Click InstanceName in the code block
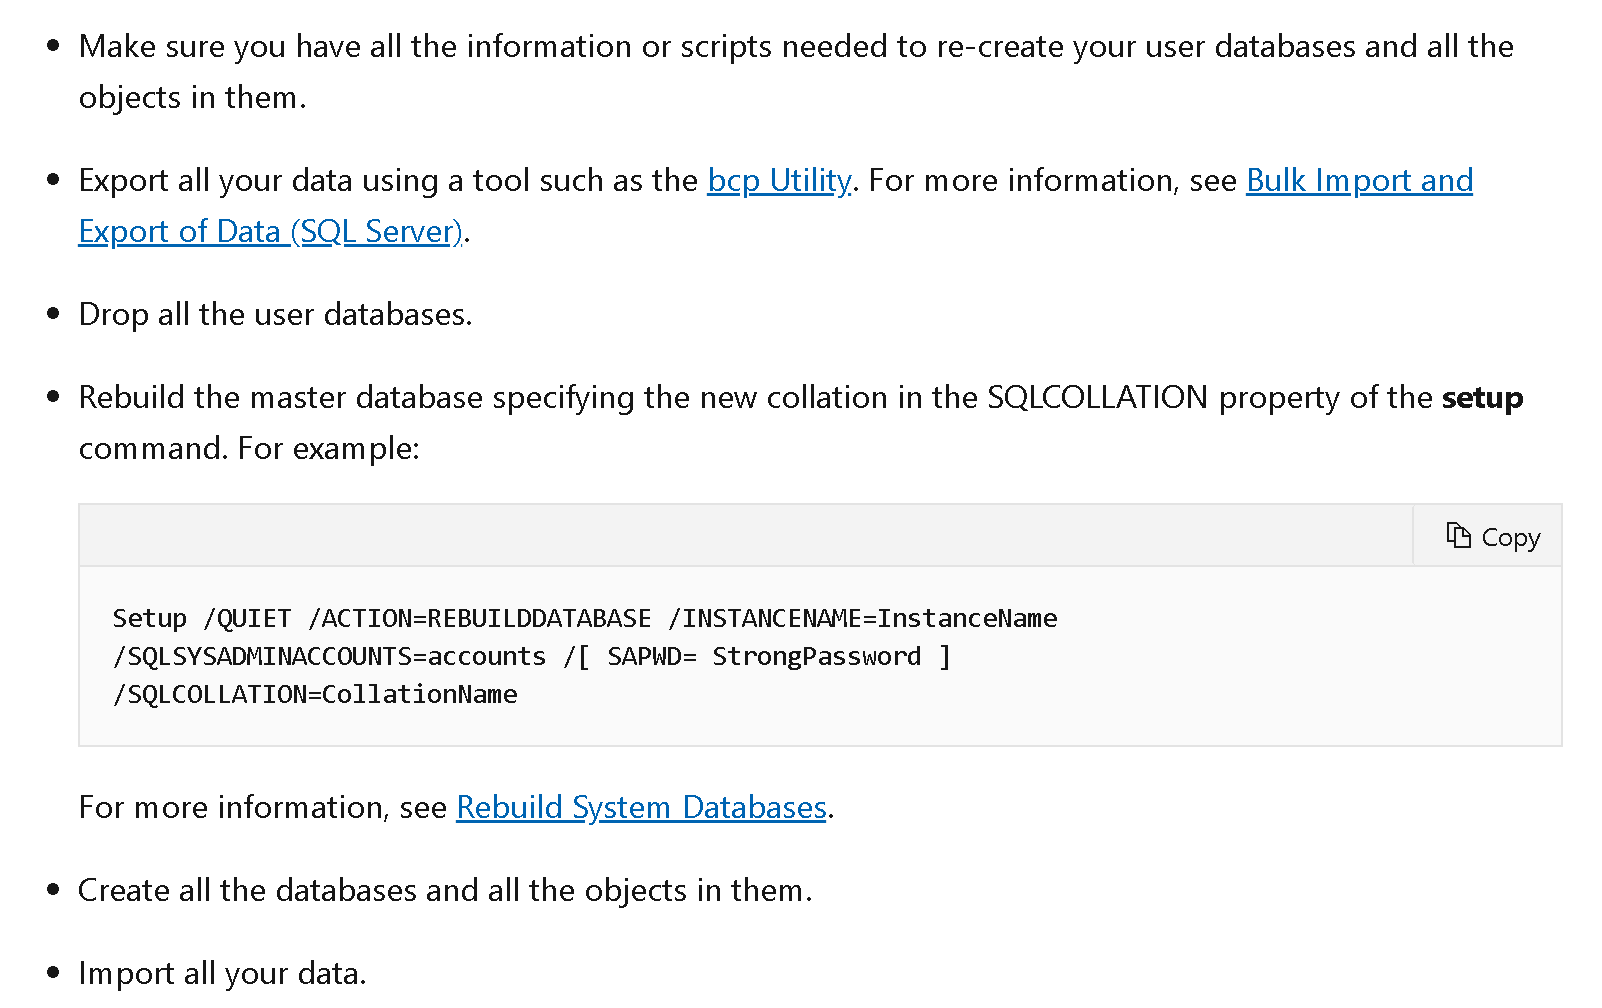 coord(967,618)
